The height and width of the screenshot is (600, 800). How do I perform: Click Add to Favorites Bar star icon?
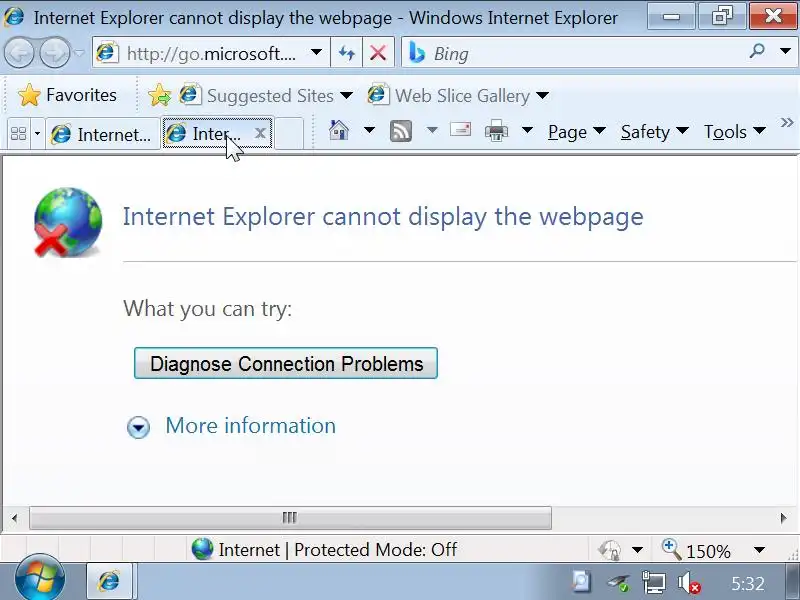160,95
